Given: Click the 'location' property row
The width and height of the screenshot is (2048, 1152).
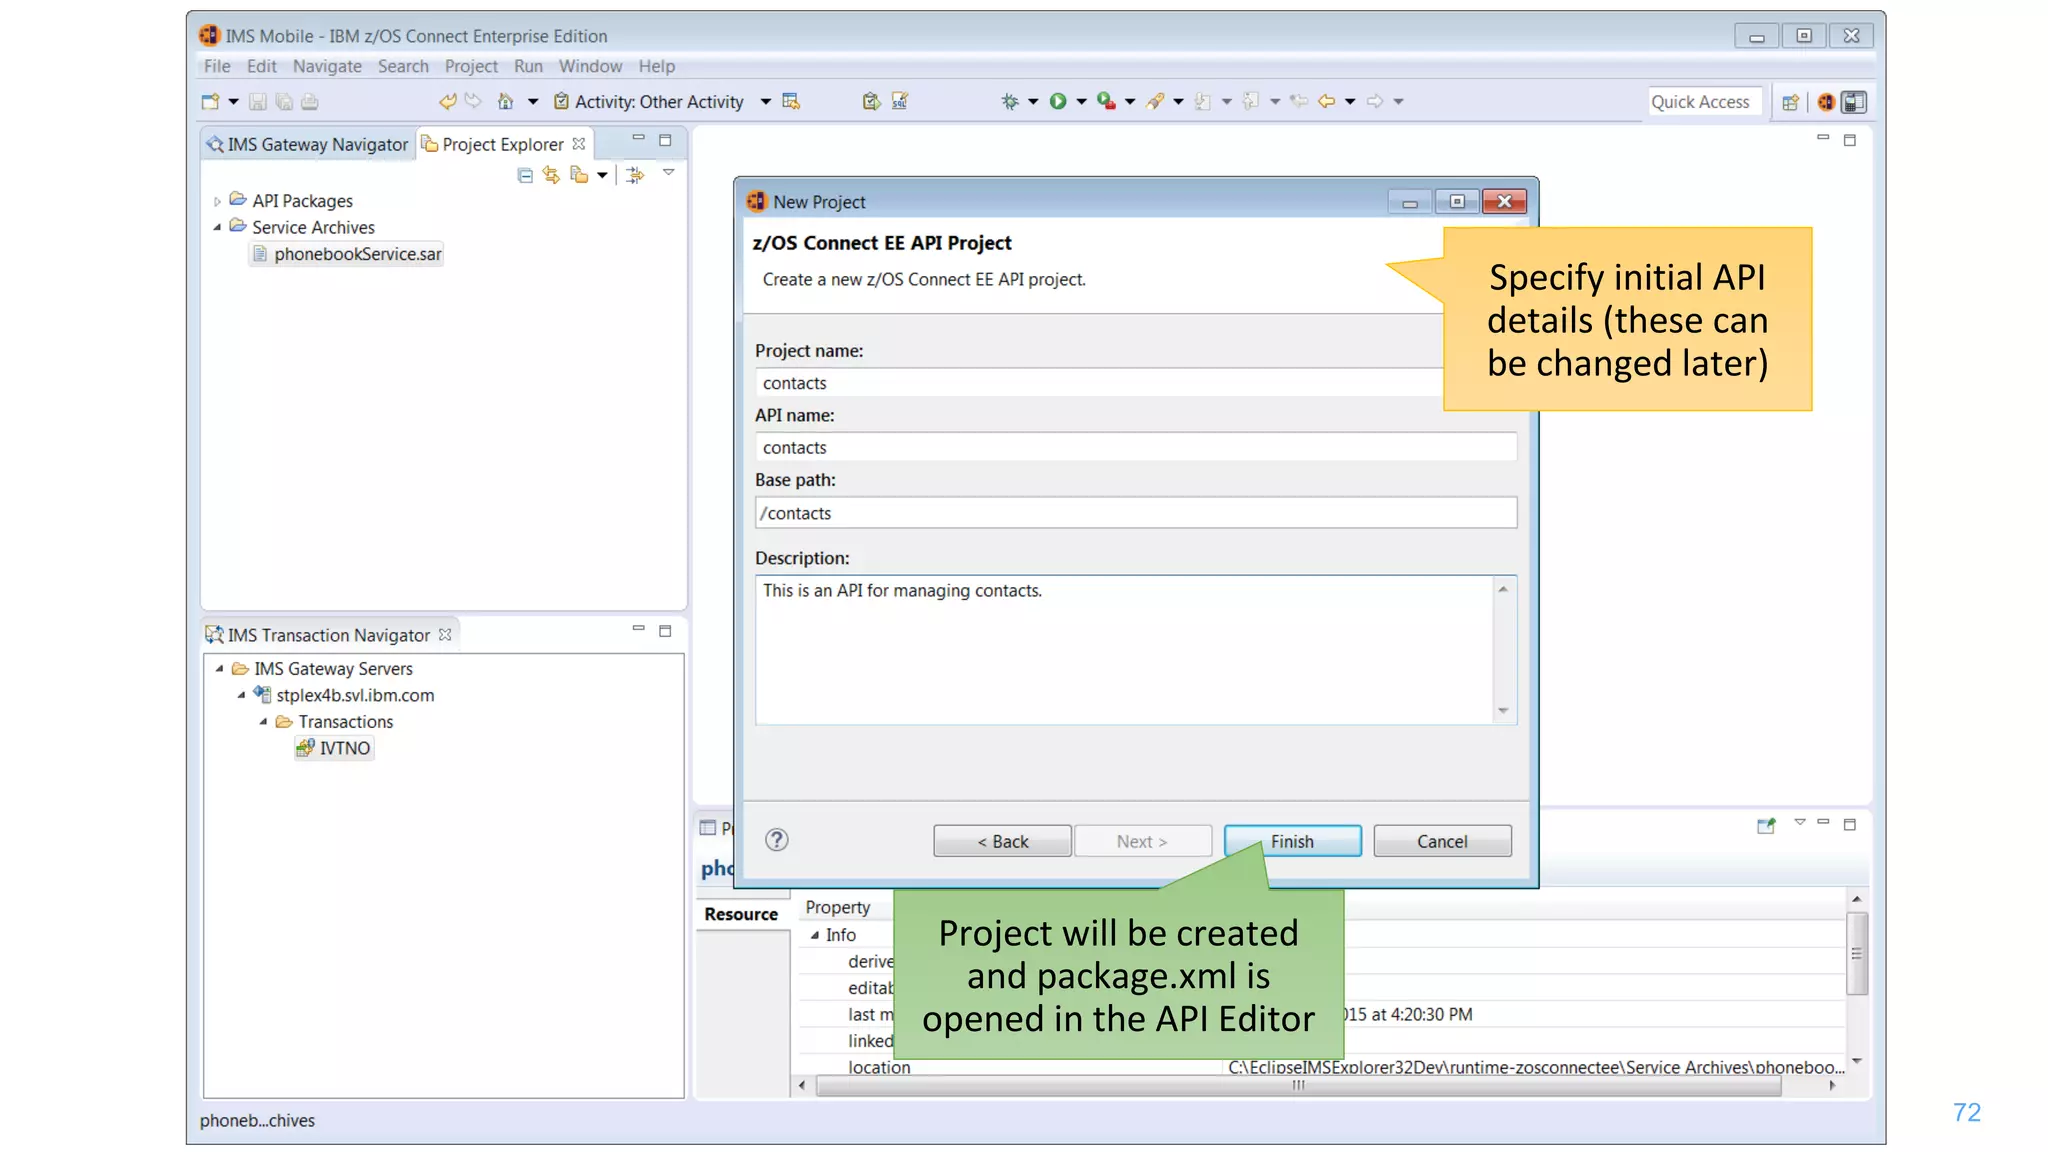Looking at the screenshot, I should click(1320, 1067).
